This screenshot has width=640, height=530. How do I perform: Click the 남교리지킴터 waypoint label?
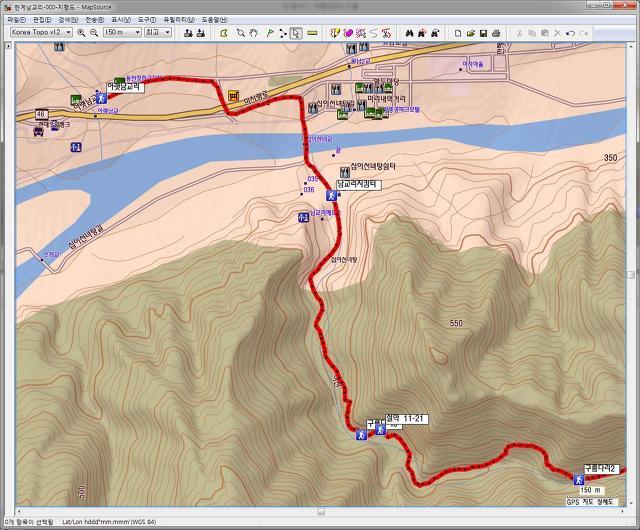pos(358,185)
